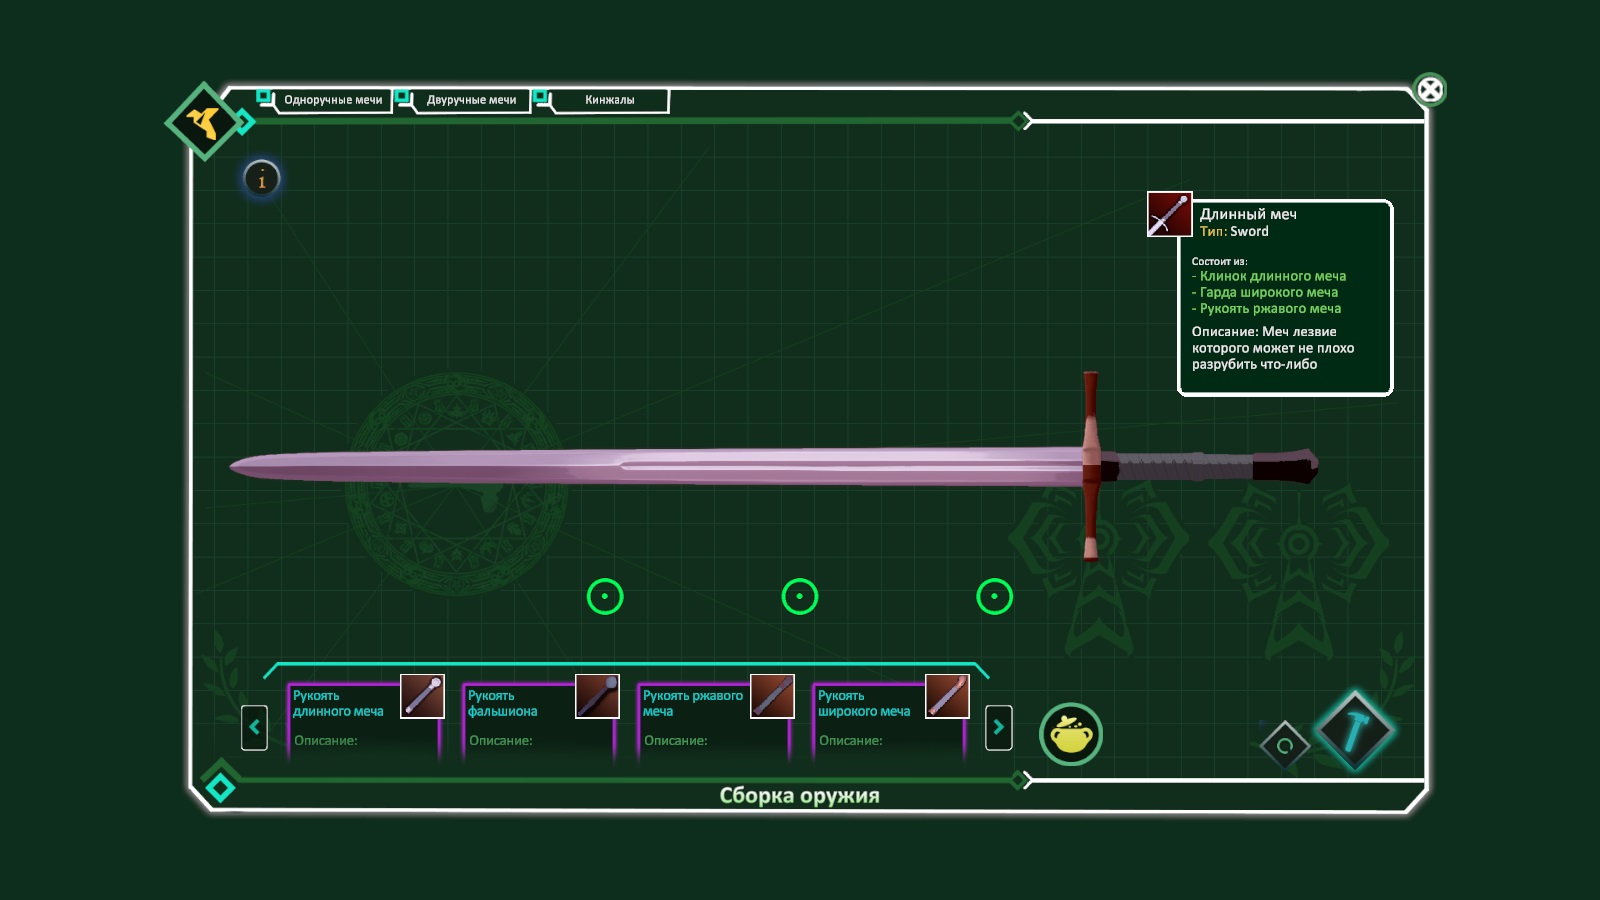Image resolution: width=1600 pixels, height=900 pixels.
Task: Select the middle green circle slot marker
Action: 800,597
